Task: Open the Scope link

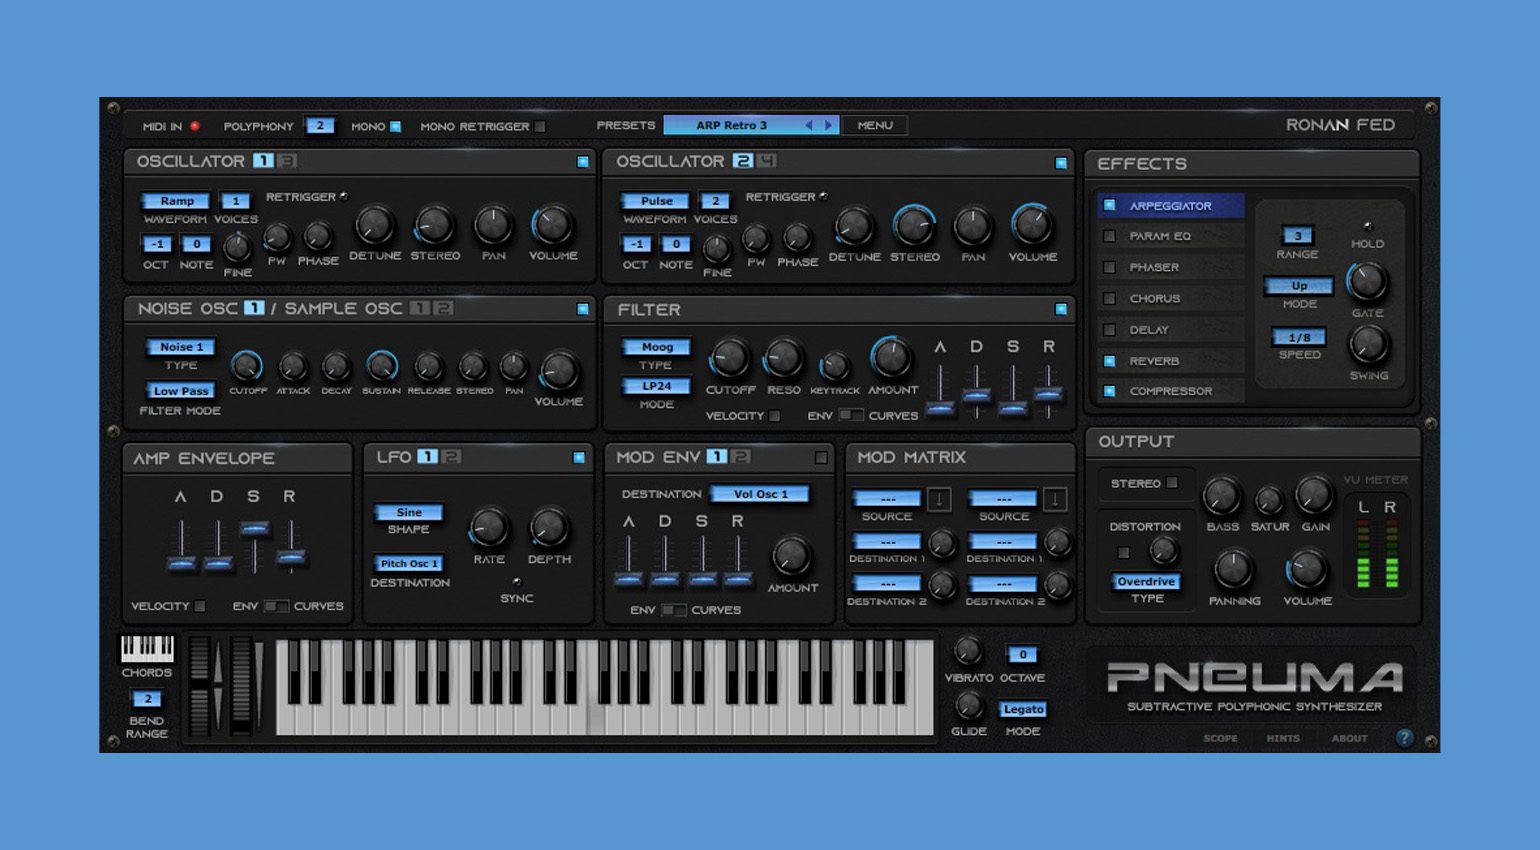Action: coord(1220,738)
